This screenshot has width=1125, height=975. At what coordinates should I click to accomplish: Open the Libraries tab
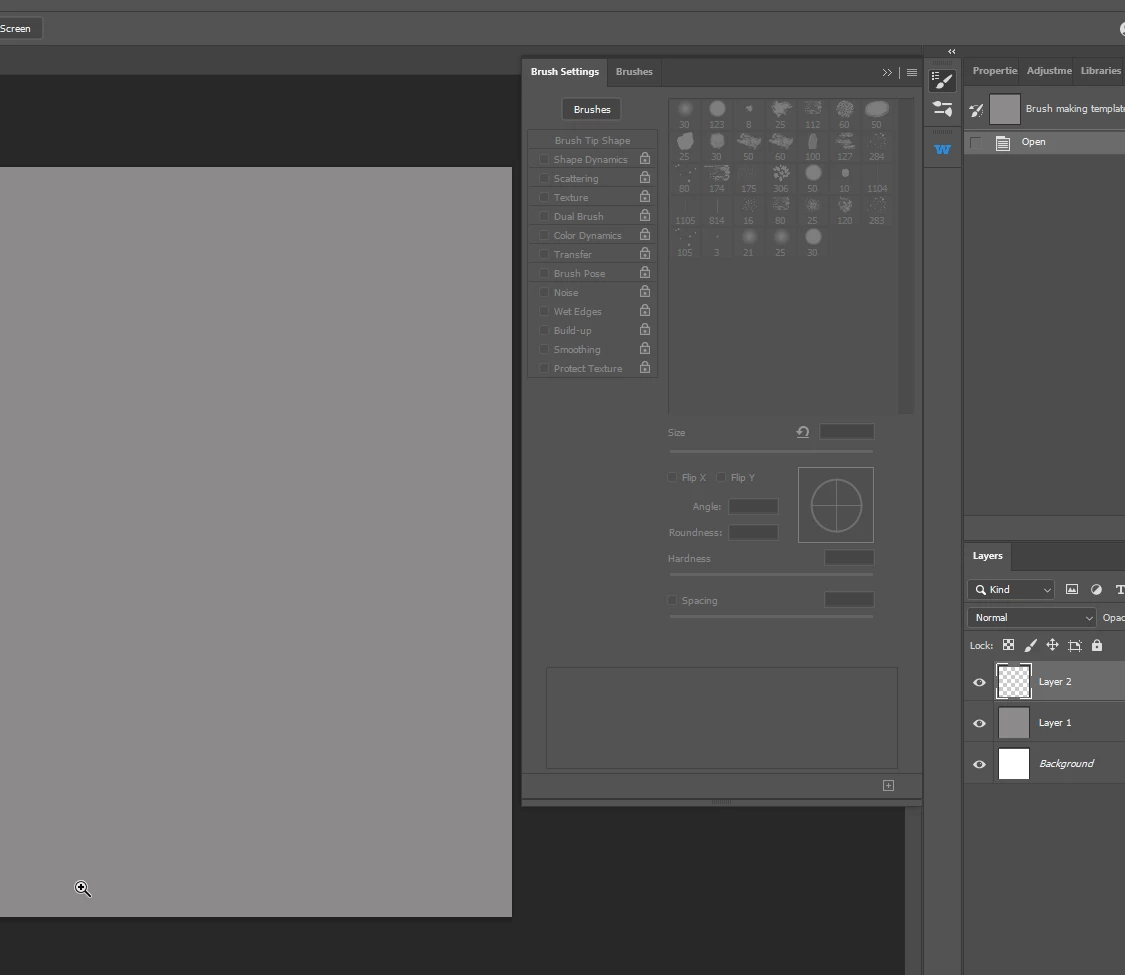click(x=1100, y=70)
